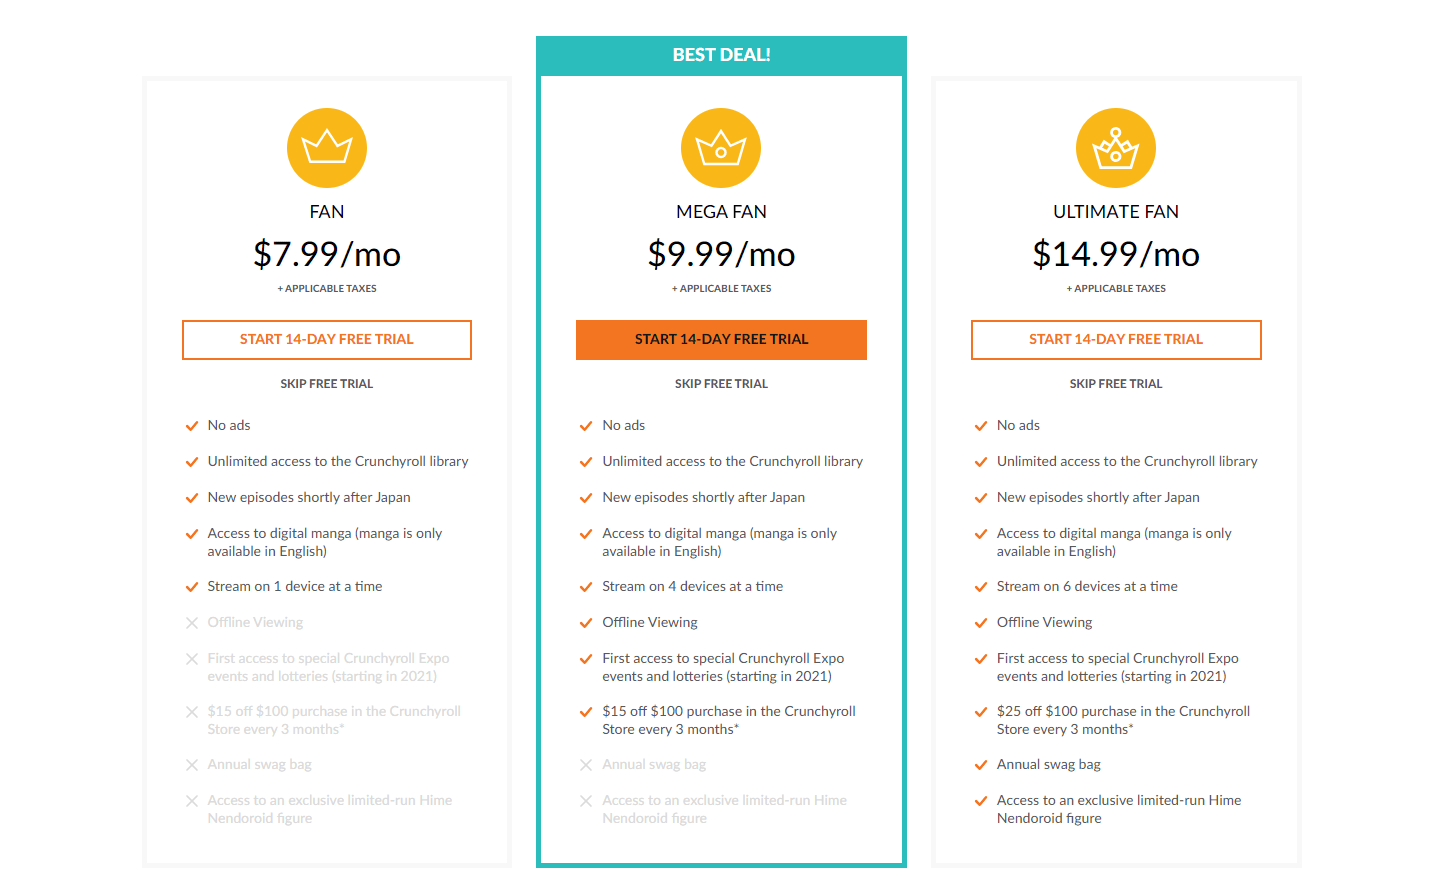This screenshot has width=1438, height=881.
Task: Start Ultimate Fan 14-day free trial
Action: pyautogui.click(x=1115, y=340)
